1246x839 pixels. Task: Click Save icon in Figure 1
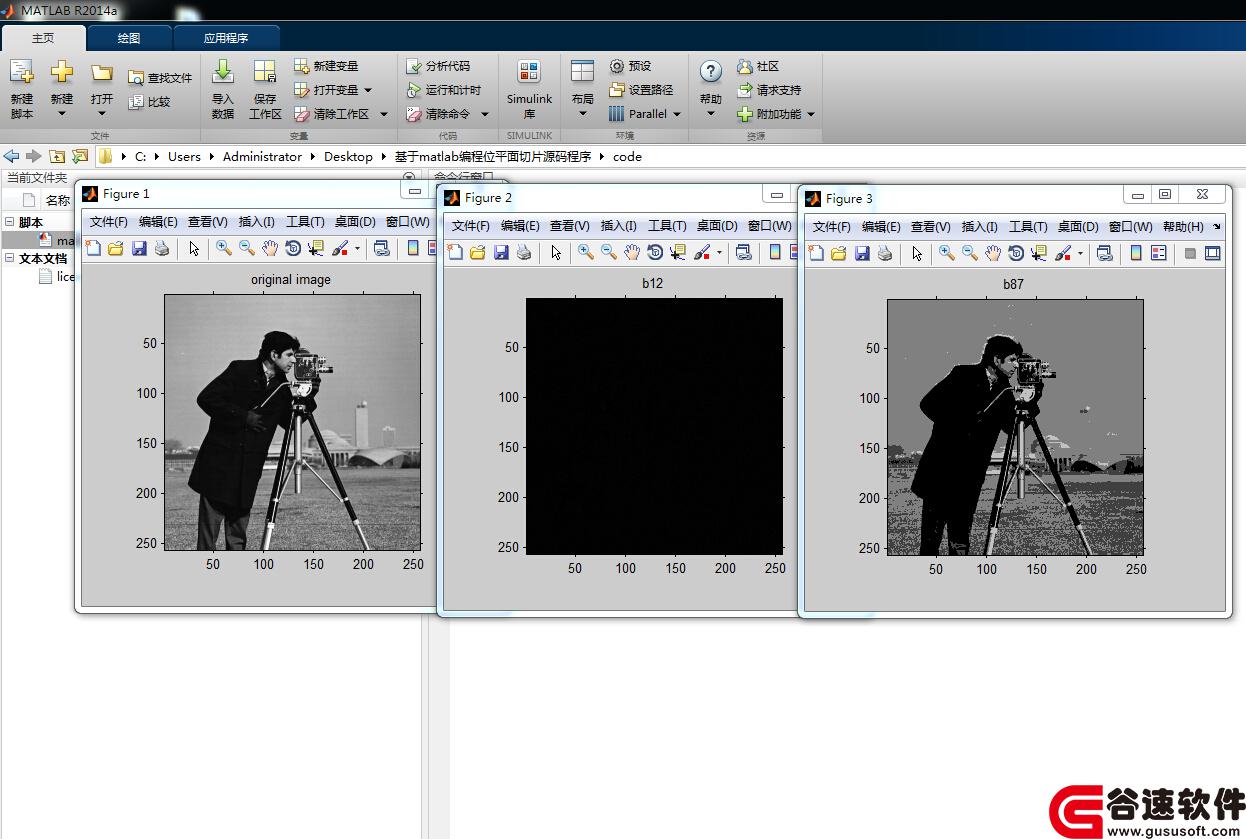click(x=139, y=249)
